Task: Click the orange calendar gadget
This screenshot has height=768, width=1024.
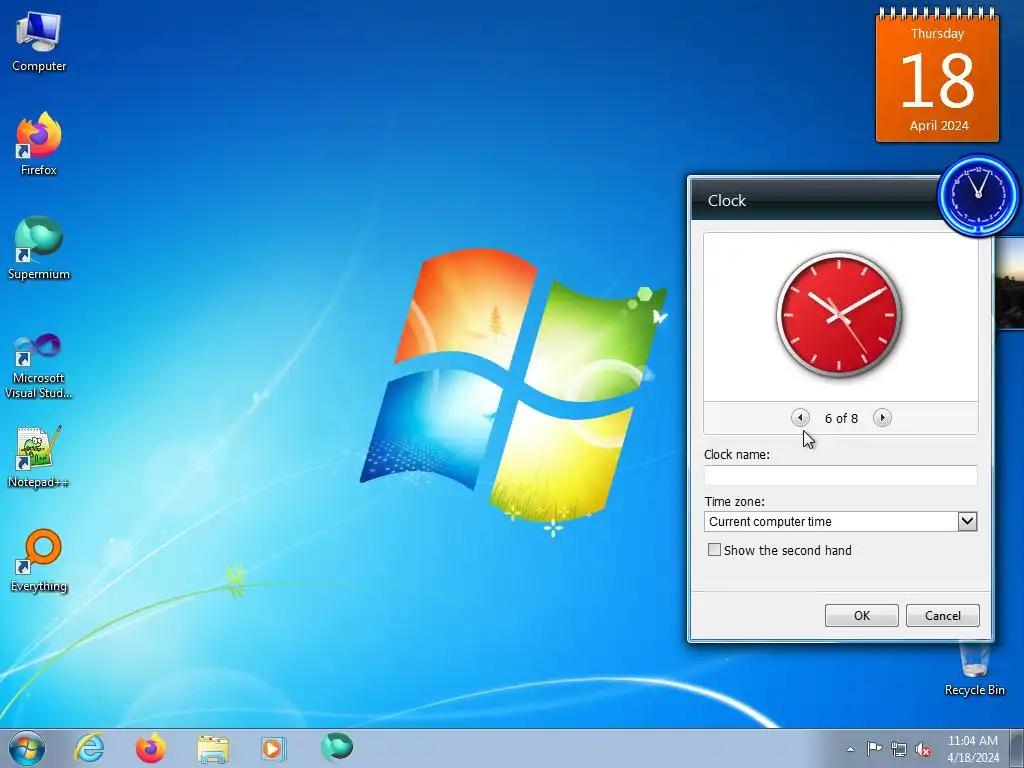Action: pyautogui.click(x=937, y=75)
